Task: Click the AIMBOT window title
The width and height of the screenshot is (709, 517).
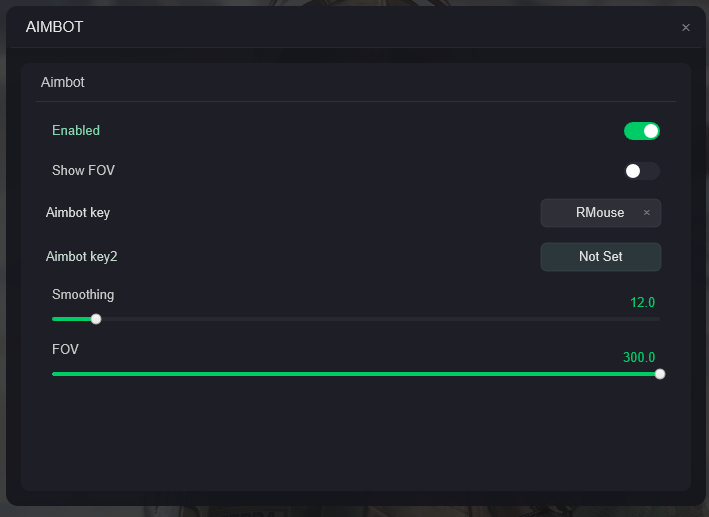Action: 55,28
